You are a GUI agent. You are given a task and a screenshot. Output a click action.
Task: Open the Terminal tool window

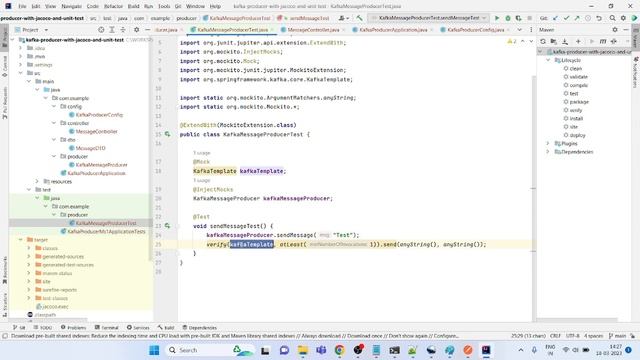tap(107, 327)
